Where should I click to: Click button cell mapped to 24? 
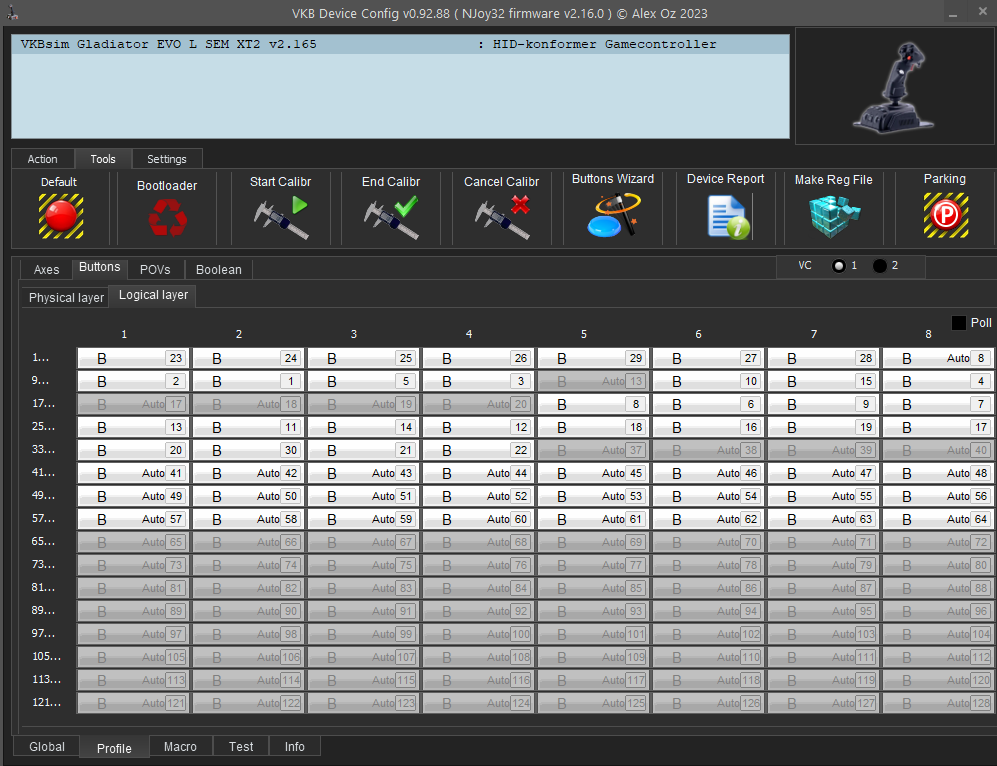click(249, 359)
